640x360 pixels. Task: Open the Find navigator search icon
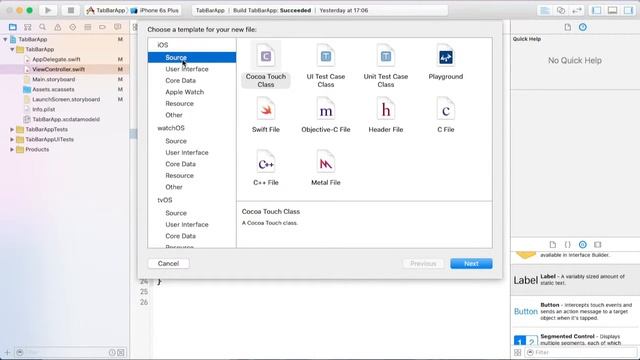[42, 27]
